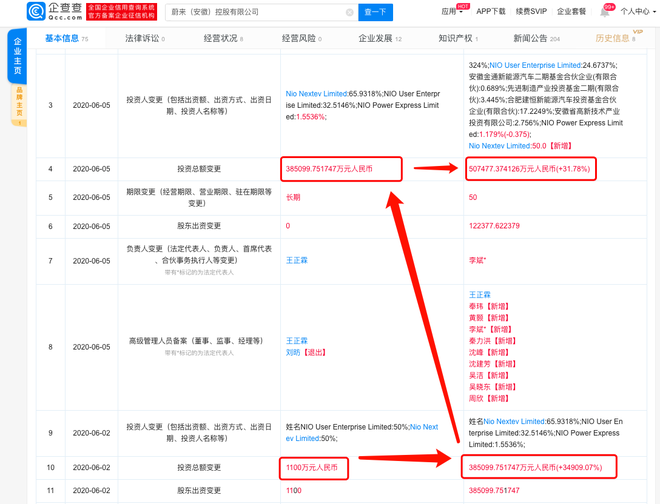Image resolution: width=660 pixels, height=504 pixels.
Task: Click 投资总额变更 in row 4
Action: coord(199,169)
